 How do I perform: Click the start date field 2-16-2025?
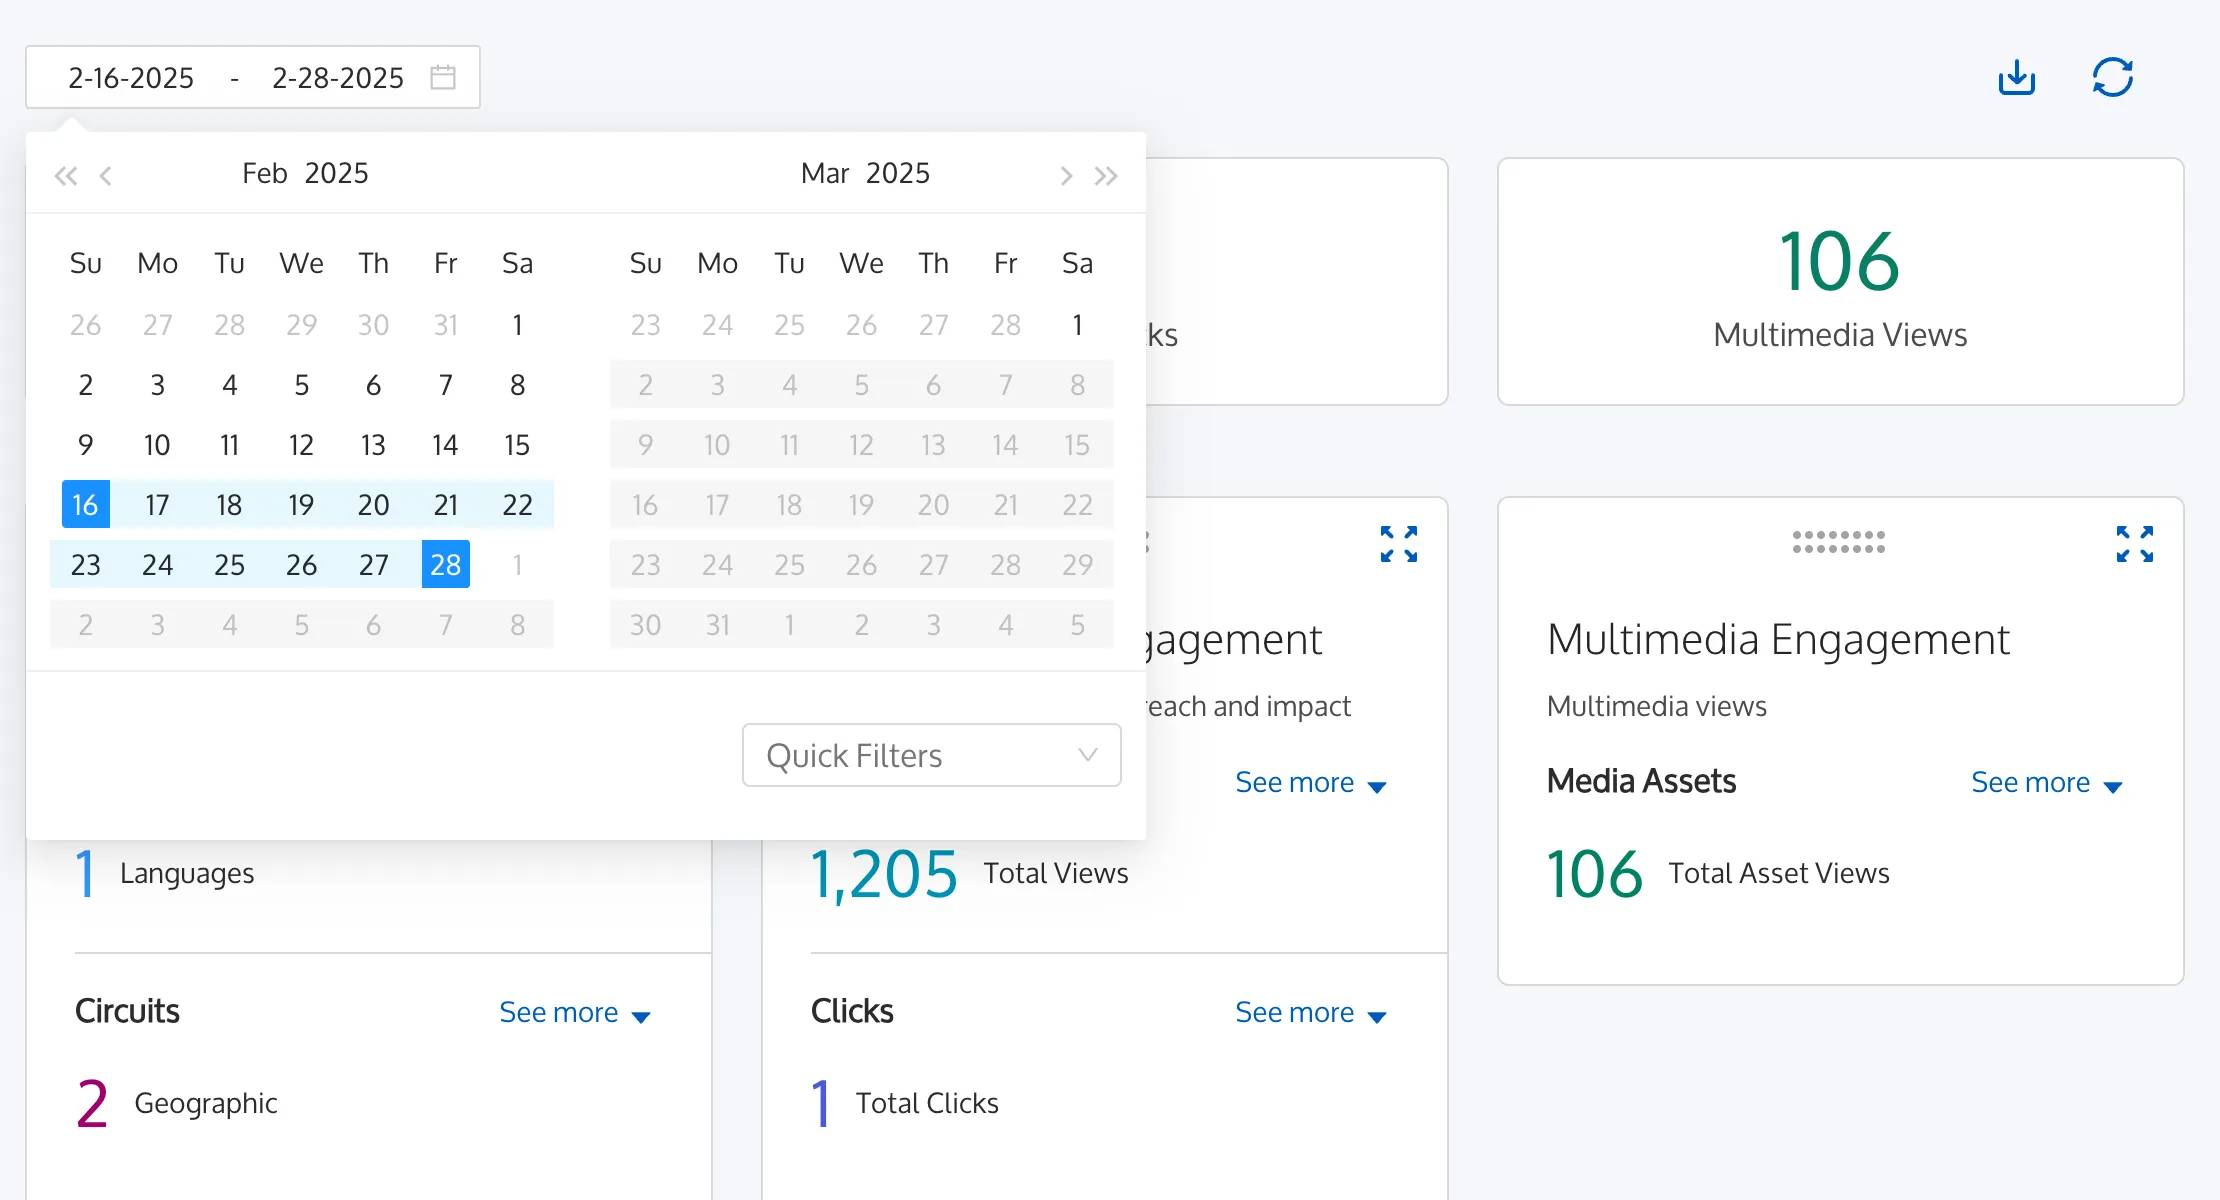tap(131, 77)
